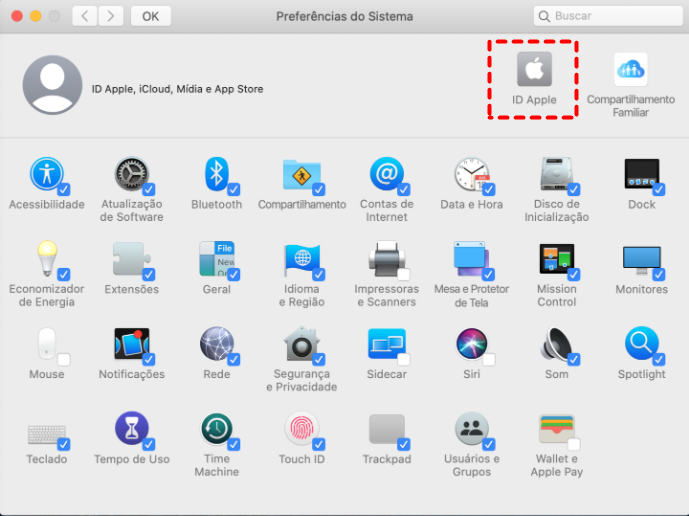This screenshot has height=516, width=689.
Task: Uncheck the Touch ID checkbox
Action: click(319, 444)
